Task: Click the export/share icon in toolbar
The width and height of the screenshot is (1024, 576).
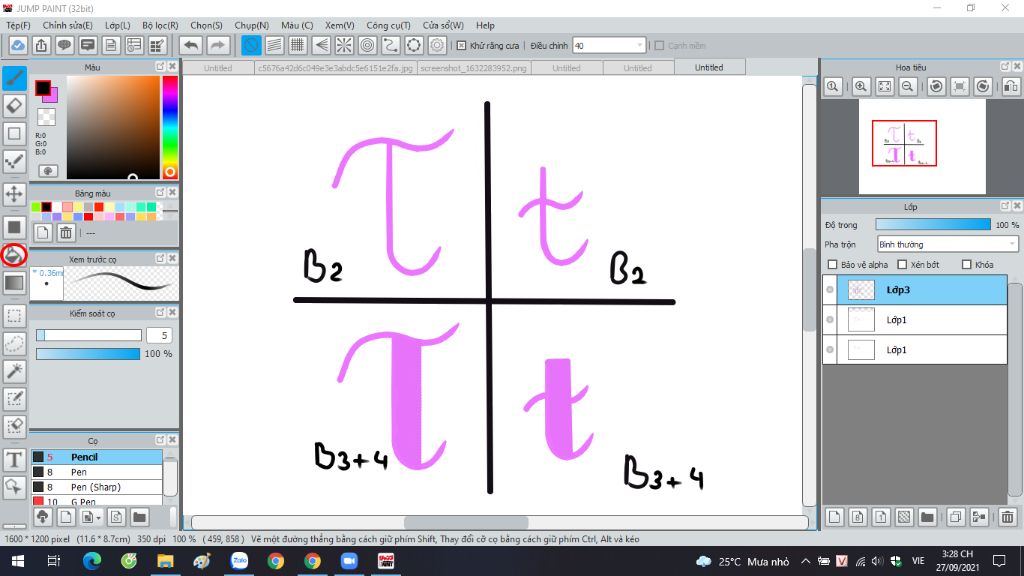Action: pos(41,45)
